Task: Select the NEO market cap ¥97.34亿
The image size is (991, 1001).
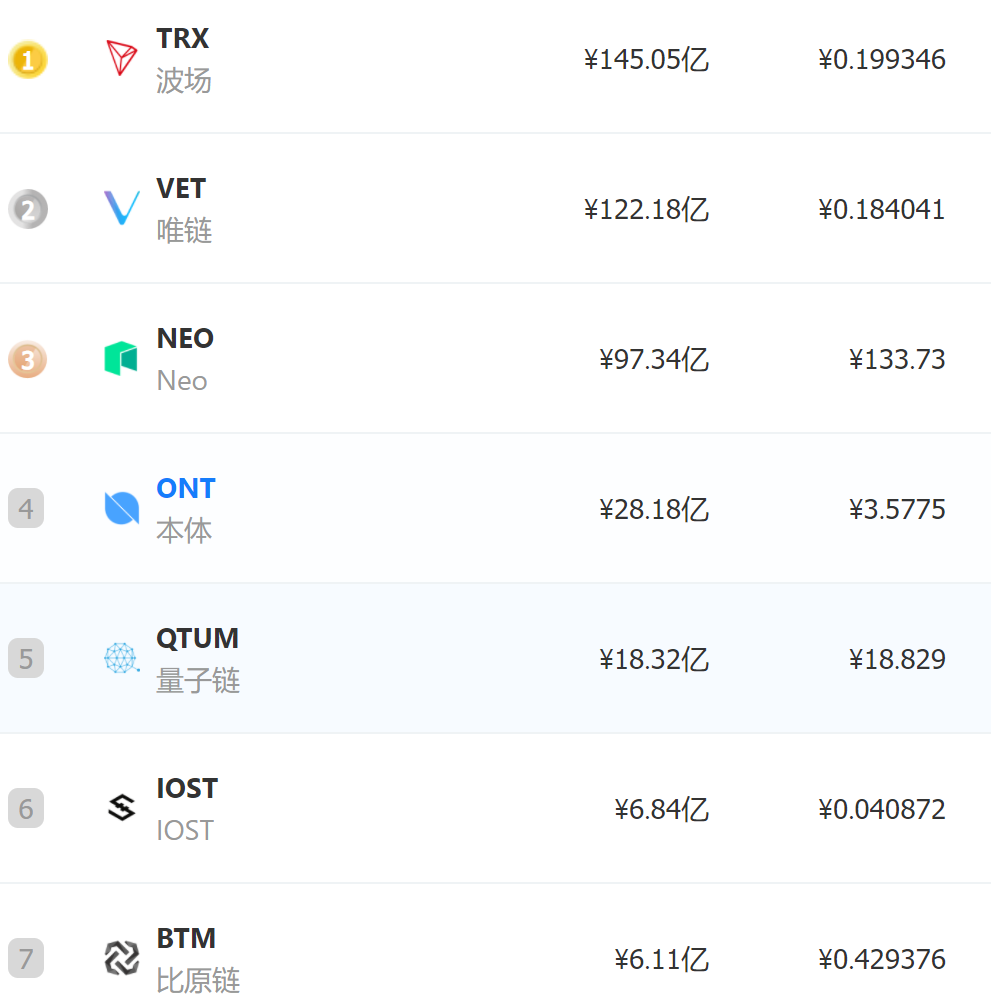Action: click(x=654, y=359)
